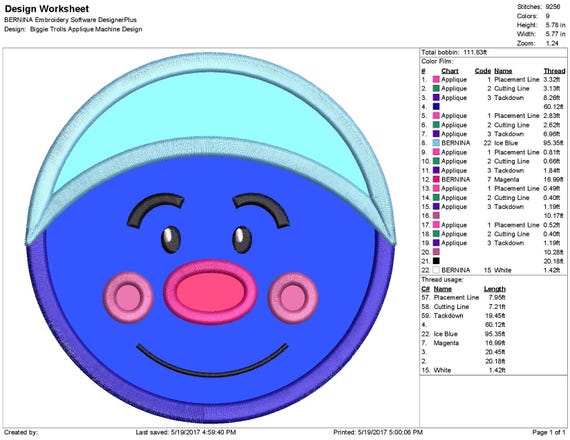
Task: Click the thread value '95.35ft' in Color Film row 8
Action: [553, 143]
